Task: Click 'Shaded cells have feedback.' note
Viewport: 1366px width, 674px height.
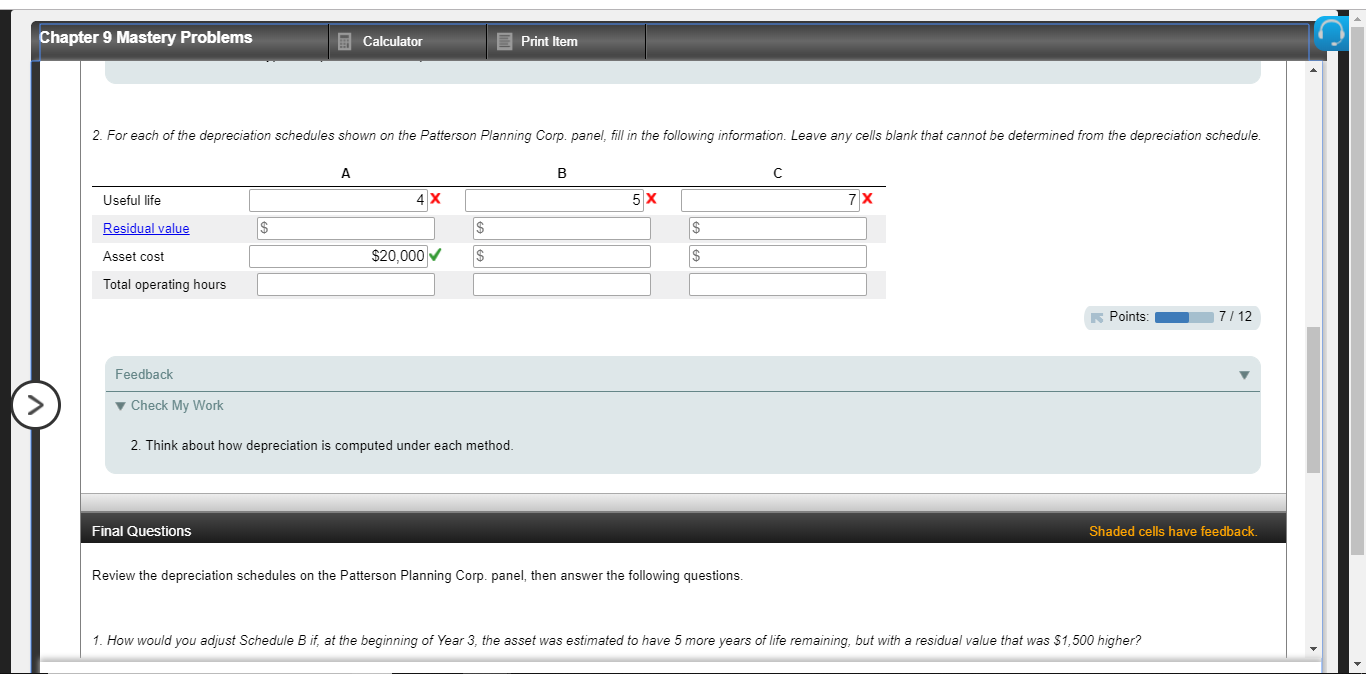Action: [x=1173, y=531]
